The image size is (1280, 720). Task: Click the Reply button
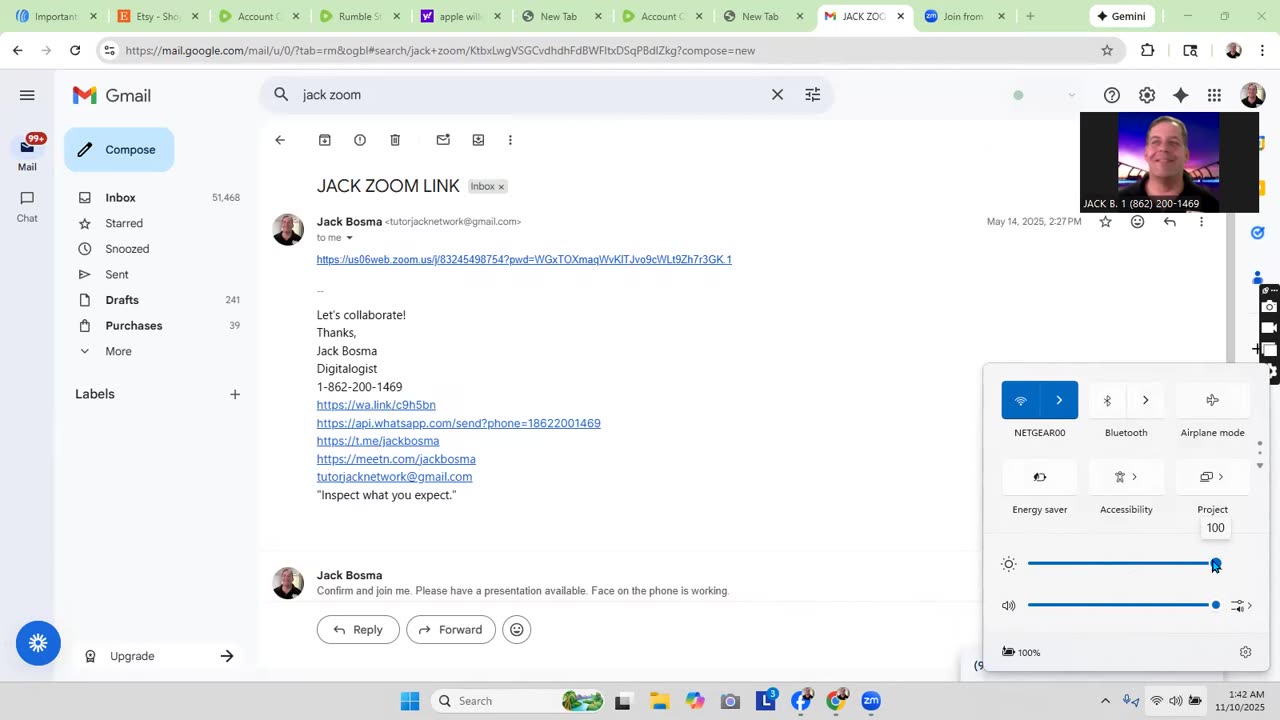pyautogui.click(x=358, y=629)
